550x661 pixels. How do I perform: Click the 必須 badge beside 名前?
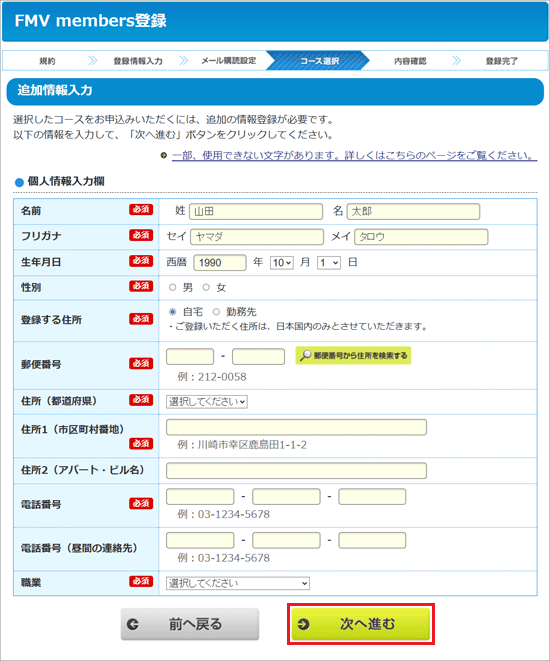(141, 210)
